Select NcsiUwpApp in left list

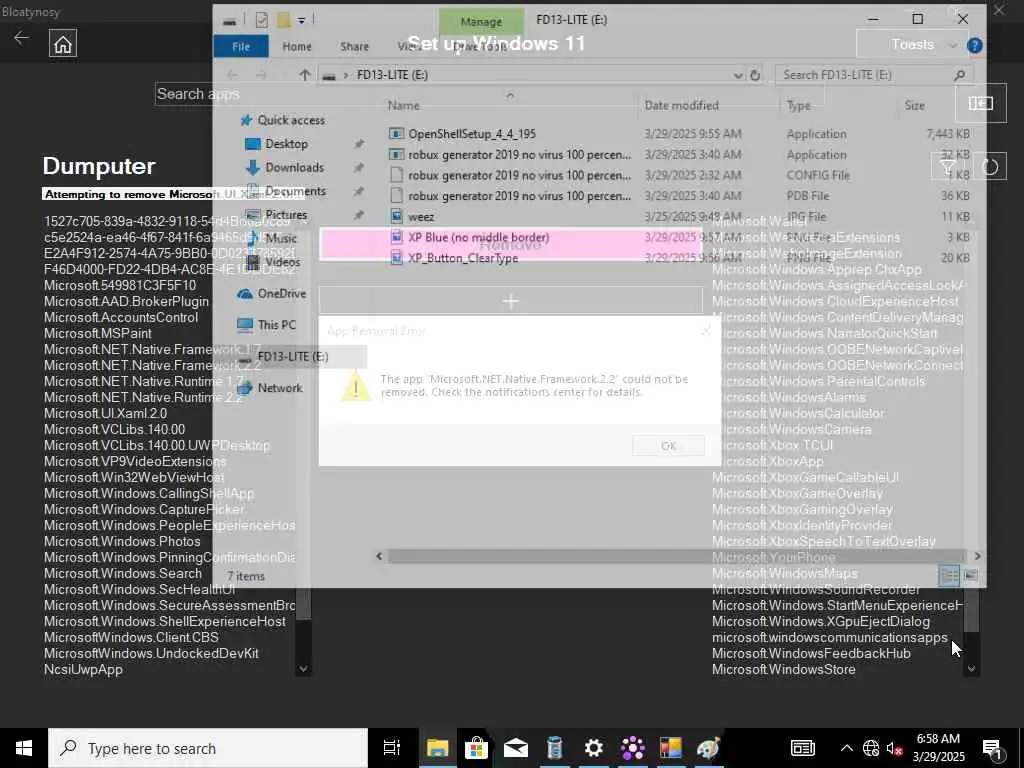[x=83, y=670]
